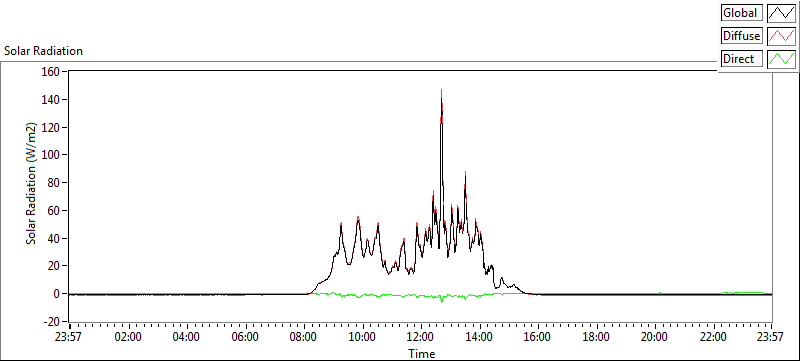Click the 60 y-axis tick label
800x361 pixels.
pyautogui.click(x=54, y=210)
